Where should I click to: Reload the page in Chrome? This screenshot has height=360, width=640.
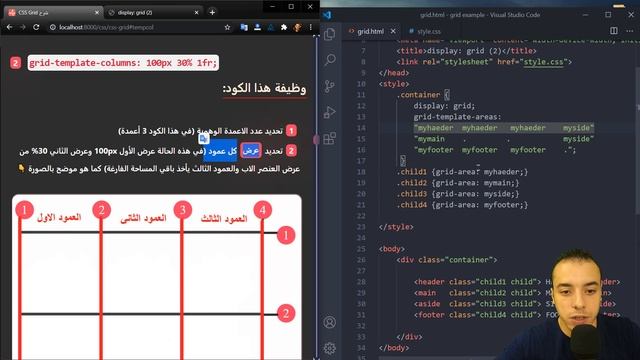pos(36,27)
